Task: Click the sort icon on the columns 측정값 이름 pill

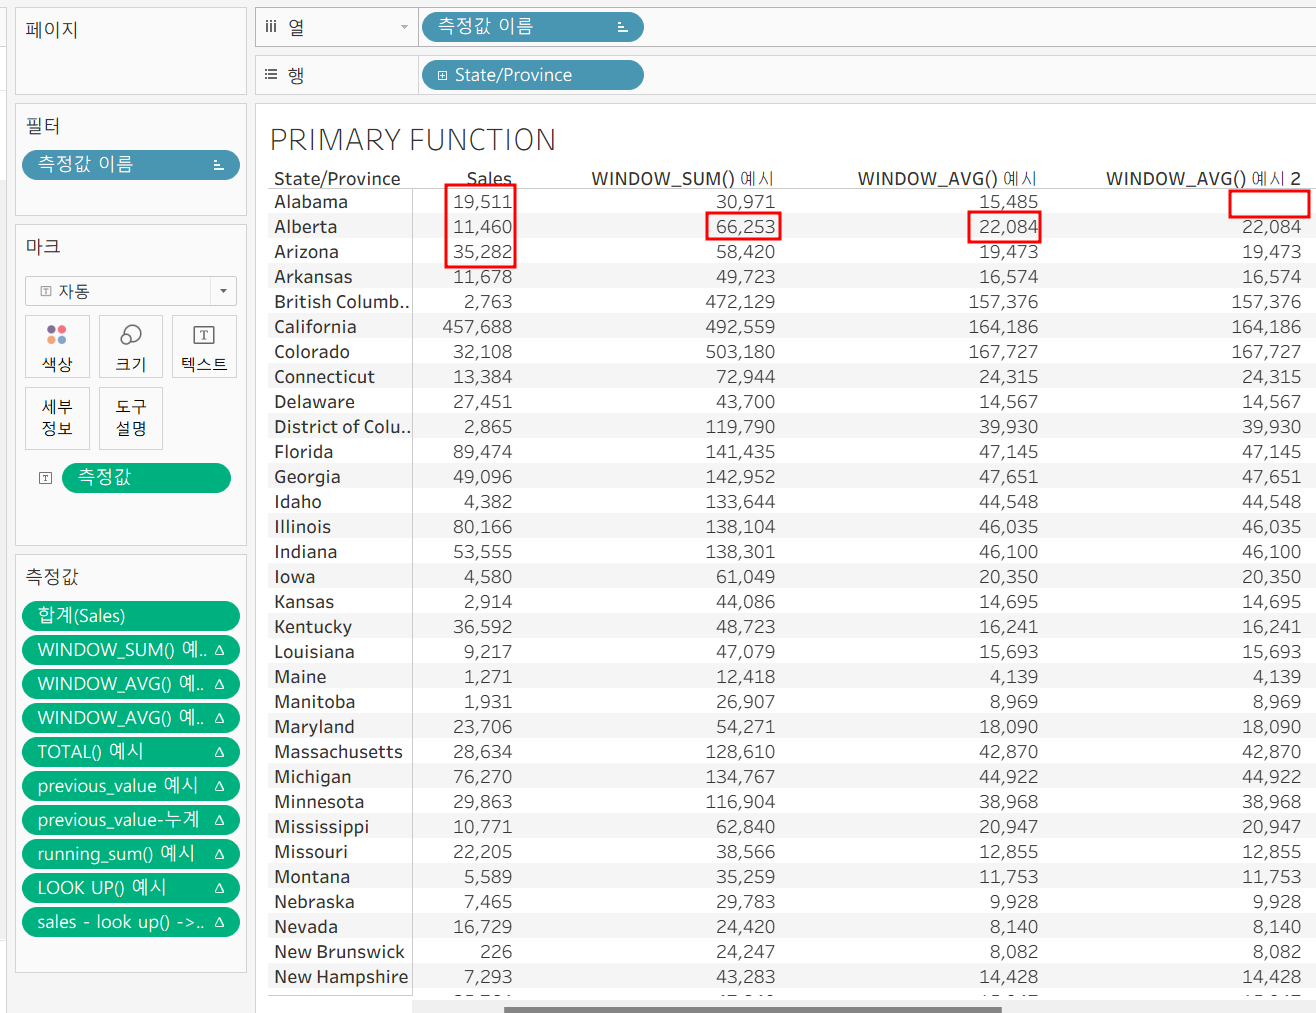Action: 622,27
